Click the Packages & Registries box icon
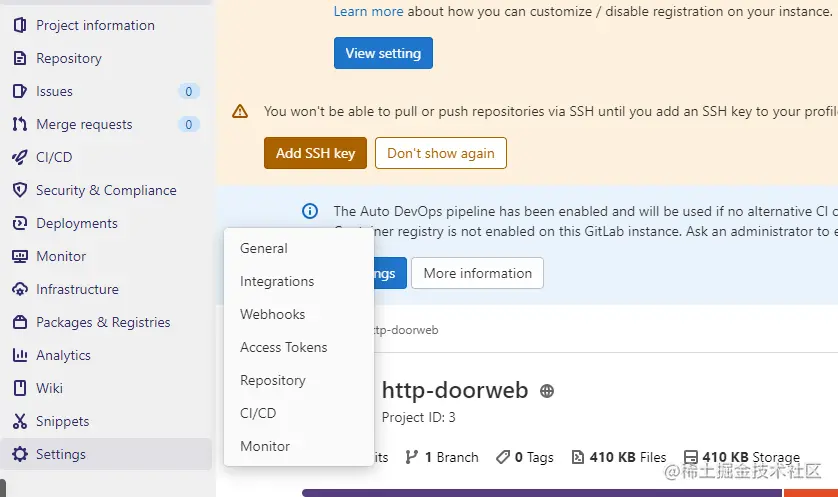Image resolution: width=838 pixels, height=497 pixels. [x=20, y=322]
